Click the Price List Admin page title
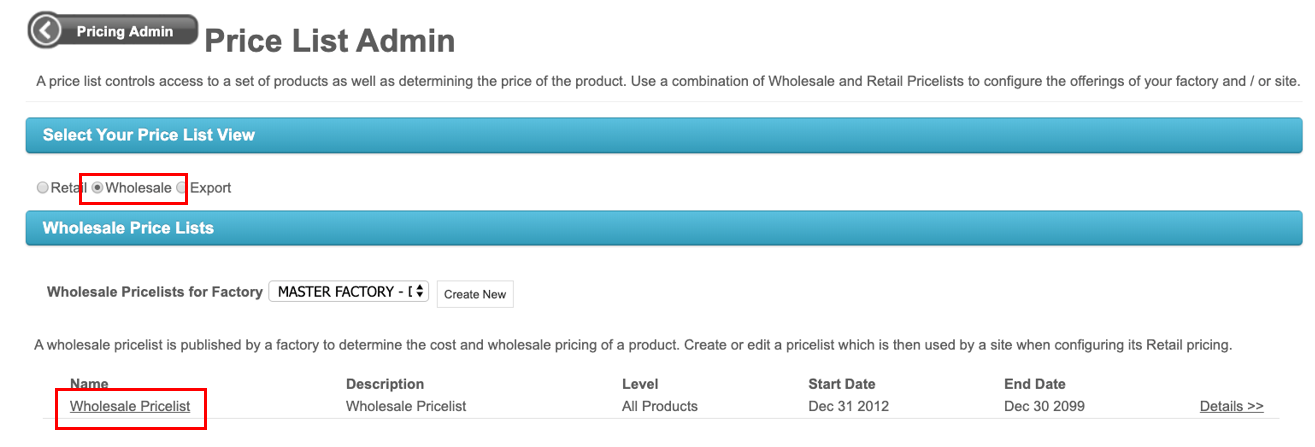The image size is (1315, 447). (329, 41)
